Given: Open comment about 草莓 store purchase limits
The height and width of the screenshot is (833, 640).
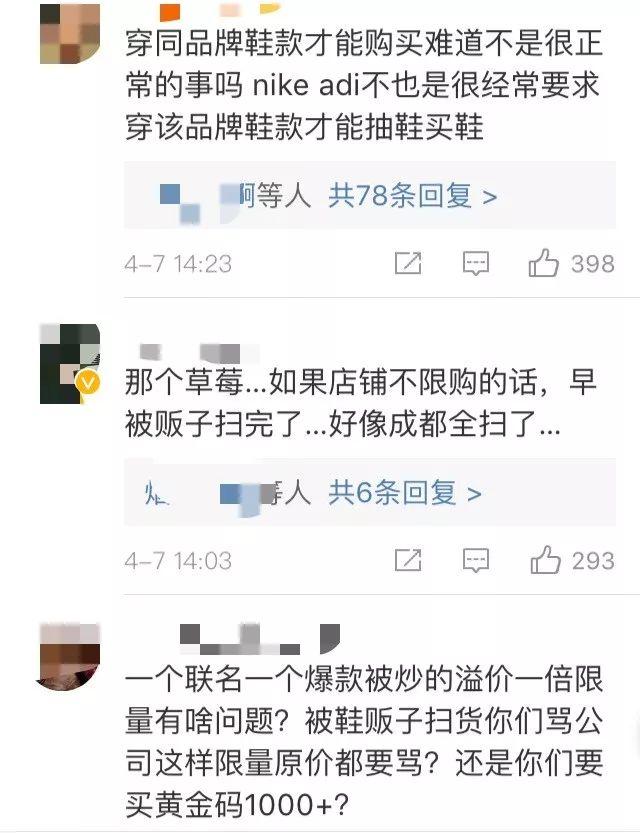Looking at the screenshot, I should click(361, 403).
